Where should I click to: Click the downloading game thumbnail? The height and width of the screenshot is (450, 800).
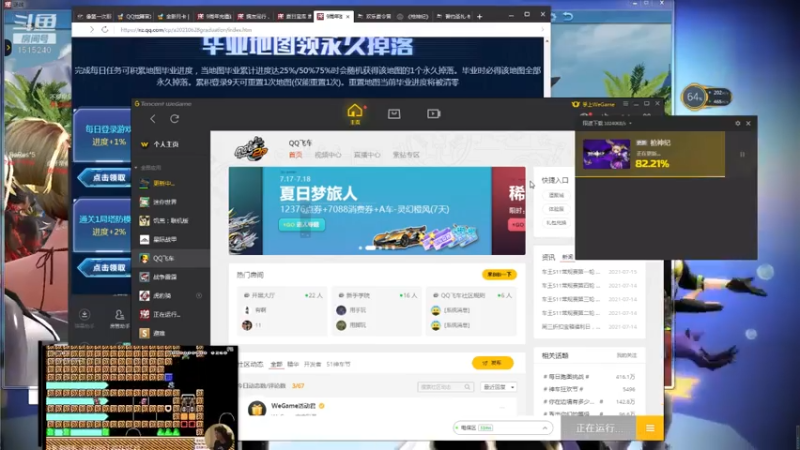(606, 154)
